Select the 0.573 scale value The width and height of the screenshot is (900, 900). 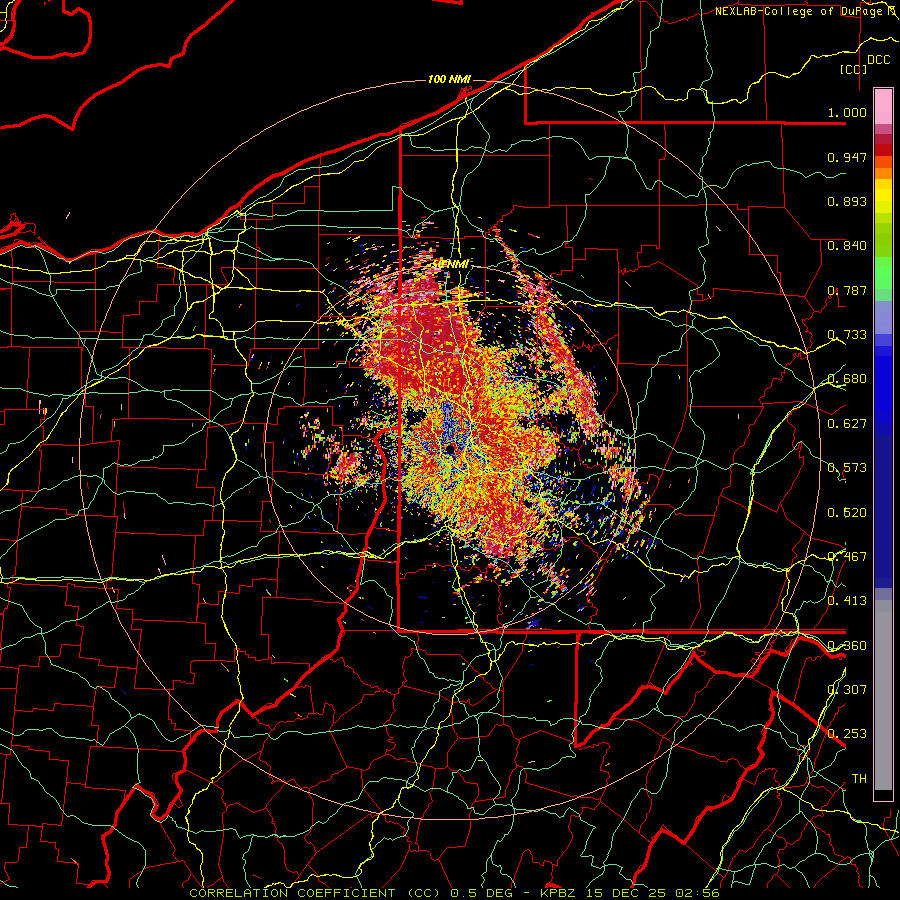847,468
